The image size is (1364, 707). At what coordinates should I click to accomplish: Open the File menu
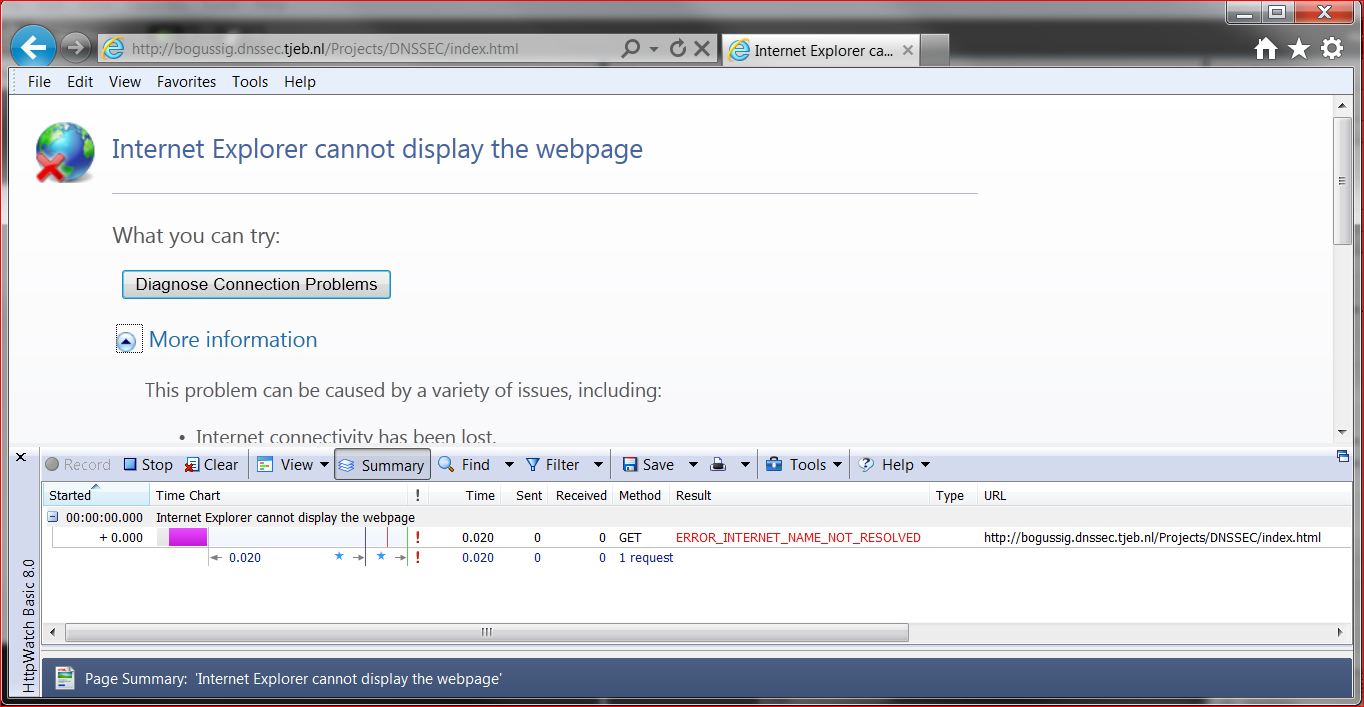39,82
